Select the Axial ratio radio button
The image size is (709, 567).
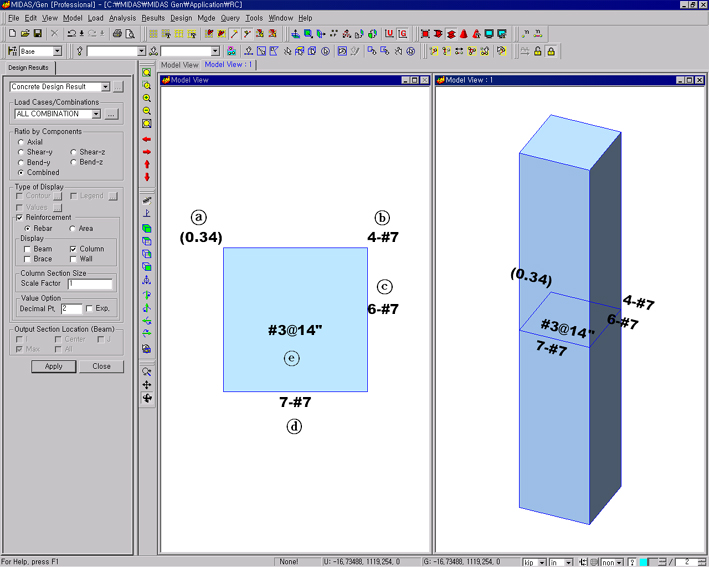click(x=22, y=142)
